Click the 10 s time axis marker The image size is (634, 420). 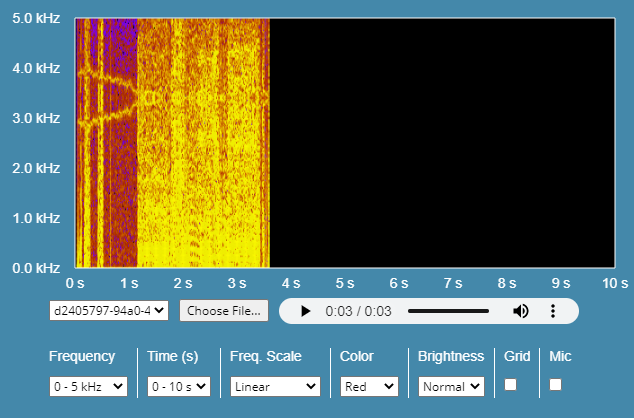click(x=614, y=283)
